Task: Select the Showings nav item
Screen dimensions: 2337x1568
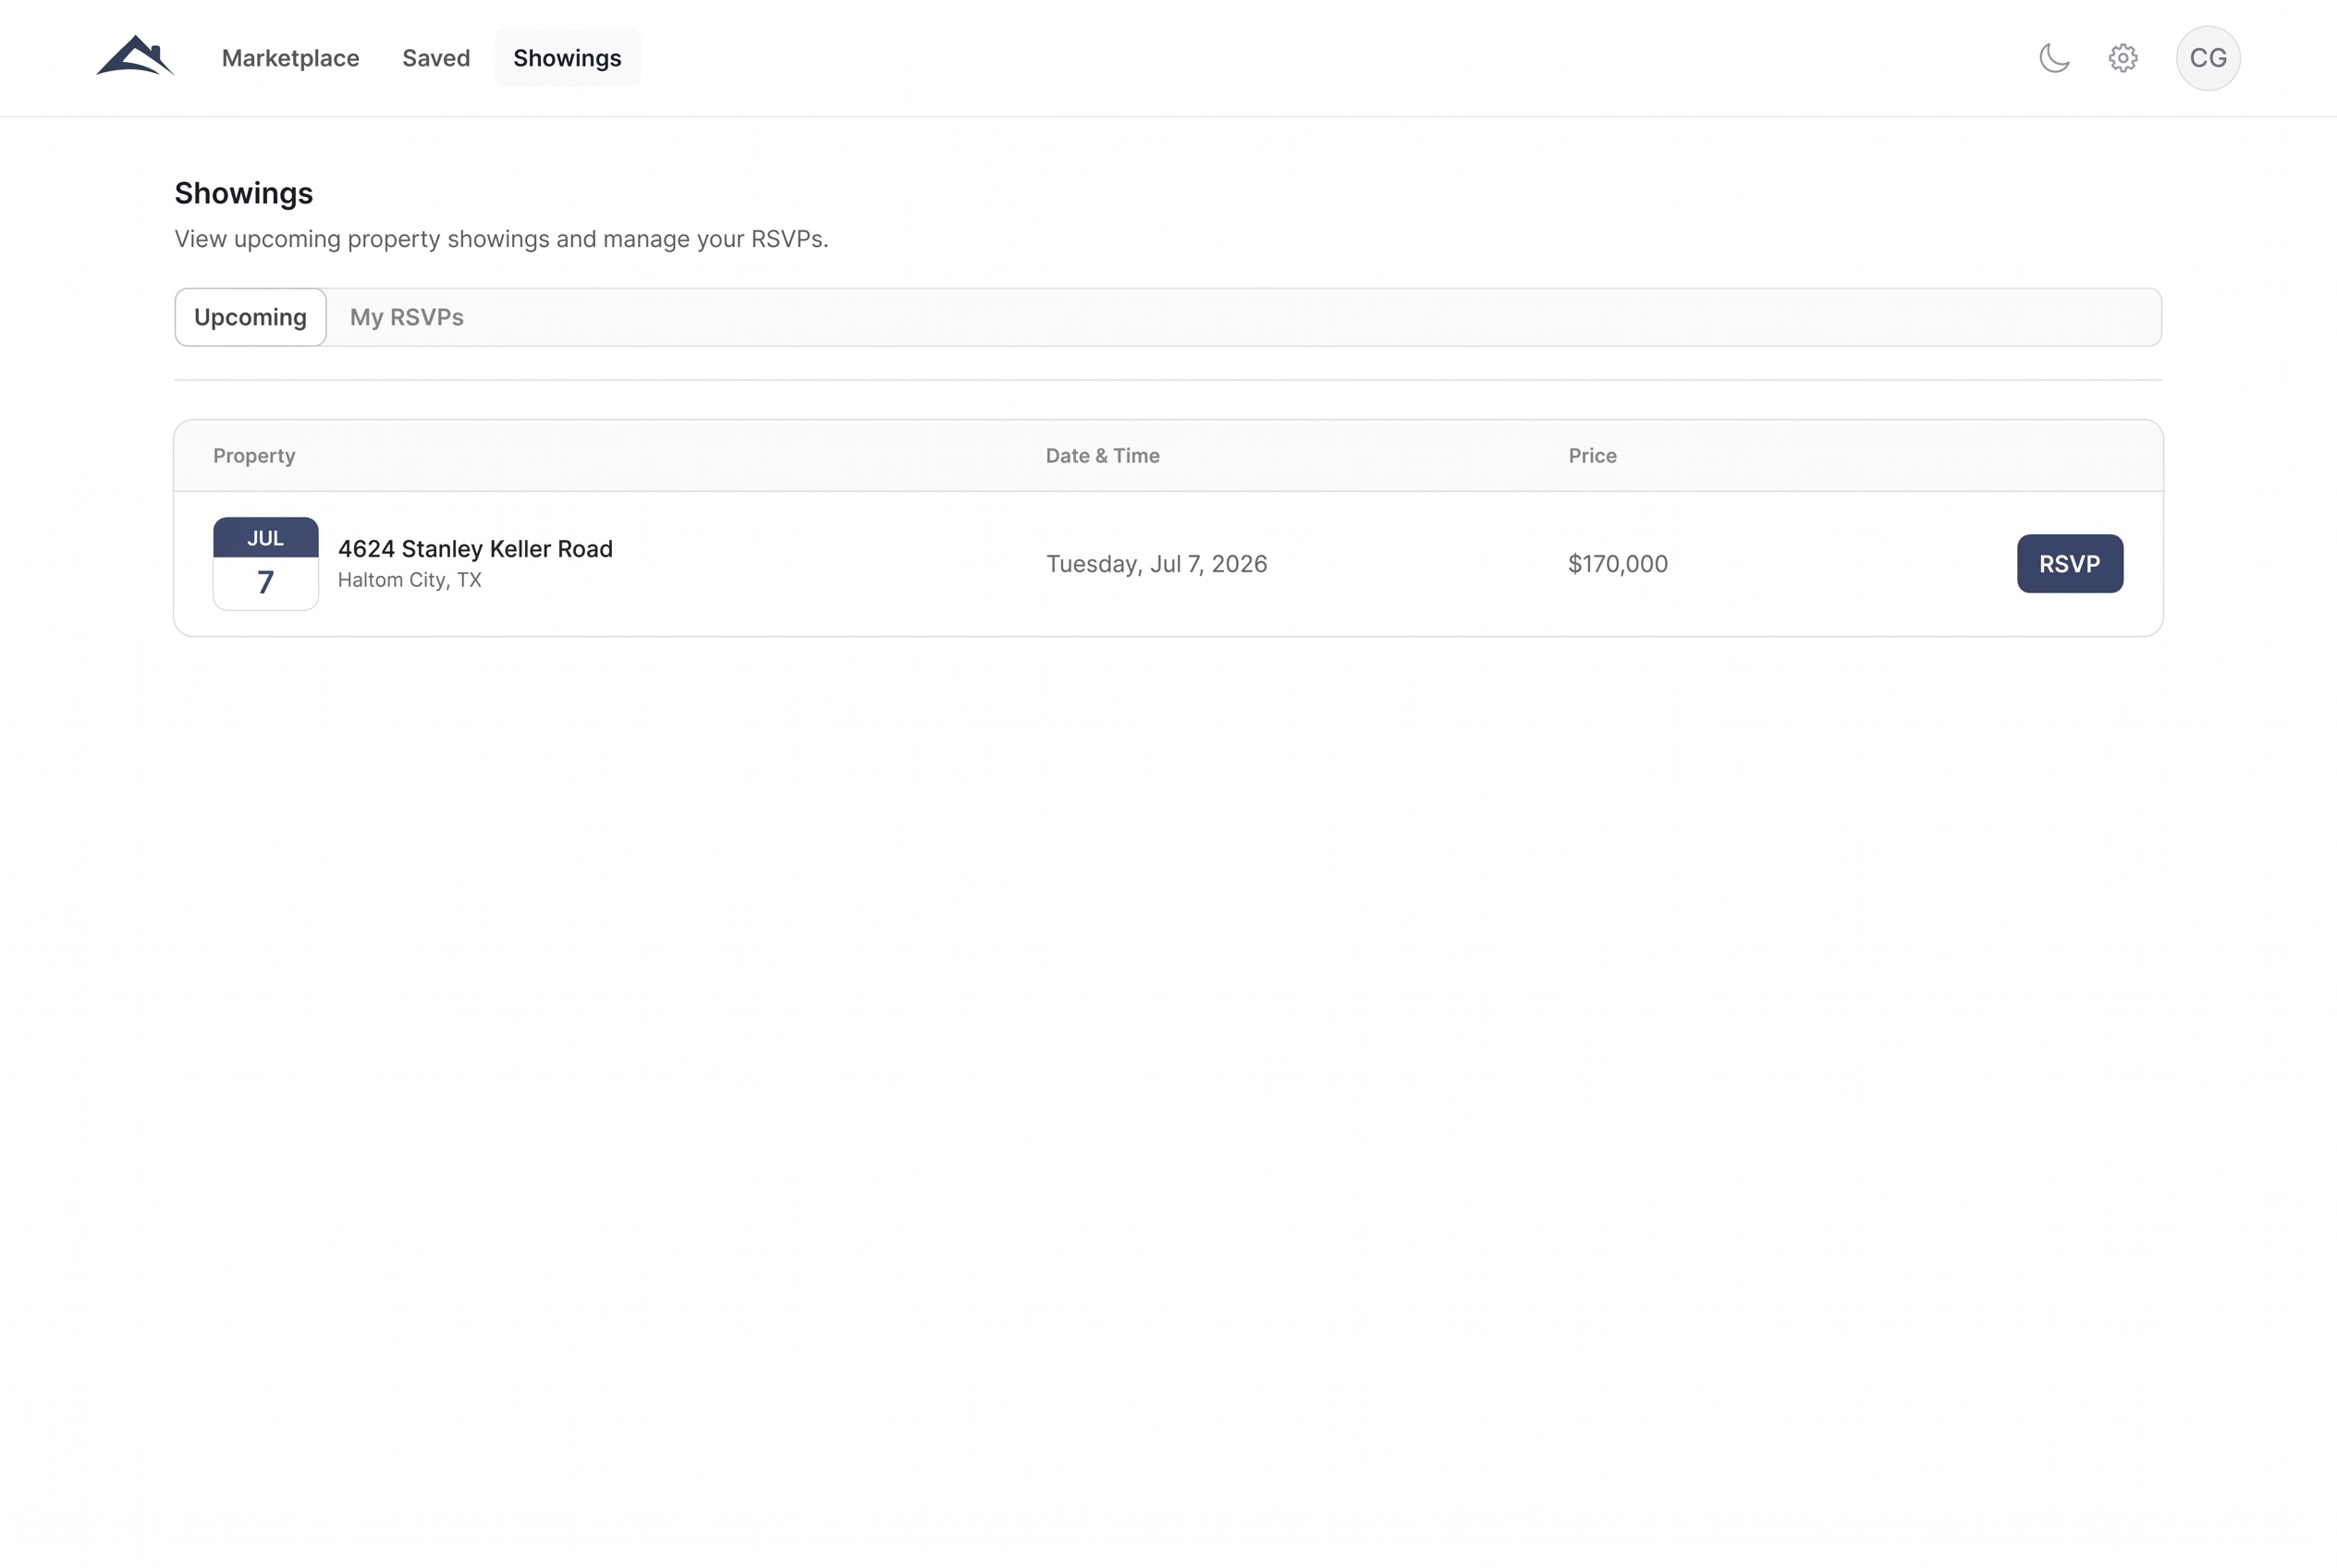Action: [x=567, y=58]
